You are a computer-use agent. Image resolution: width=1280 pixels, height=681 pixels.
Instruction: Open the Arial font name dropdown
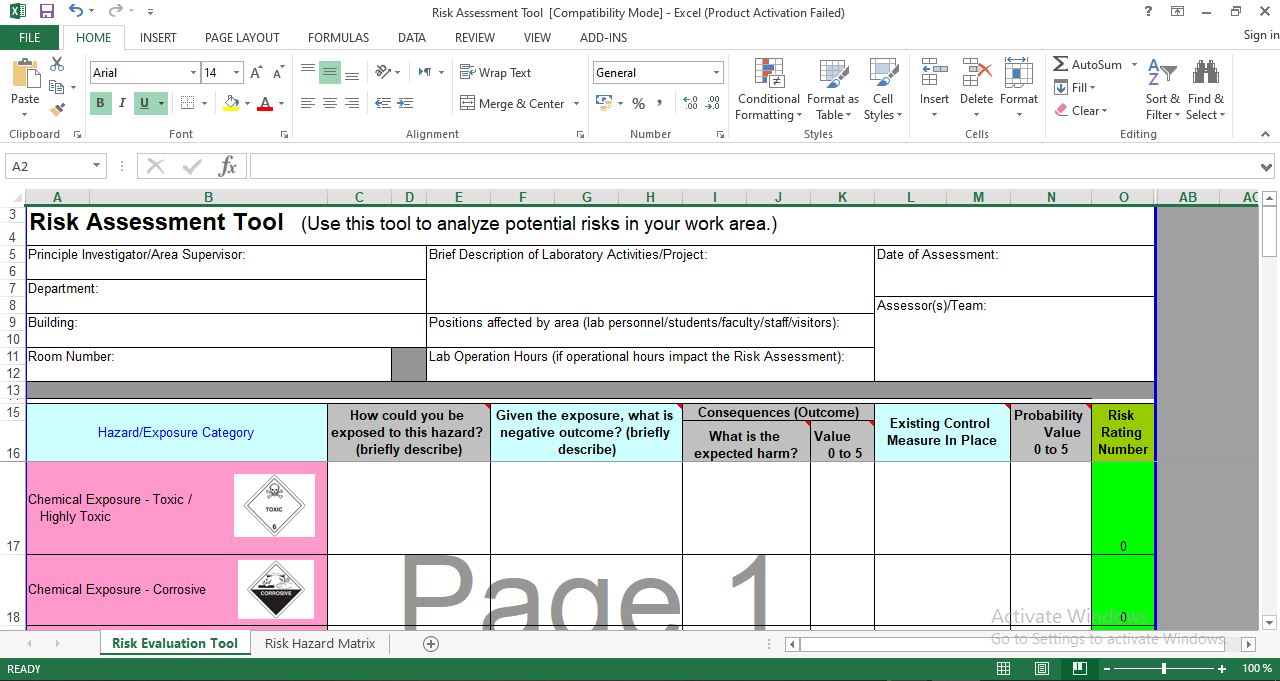(196, 72)
